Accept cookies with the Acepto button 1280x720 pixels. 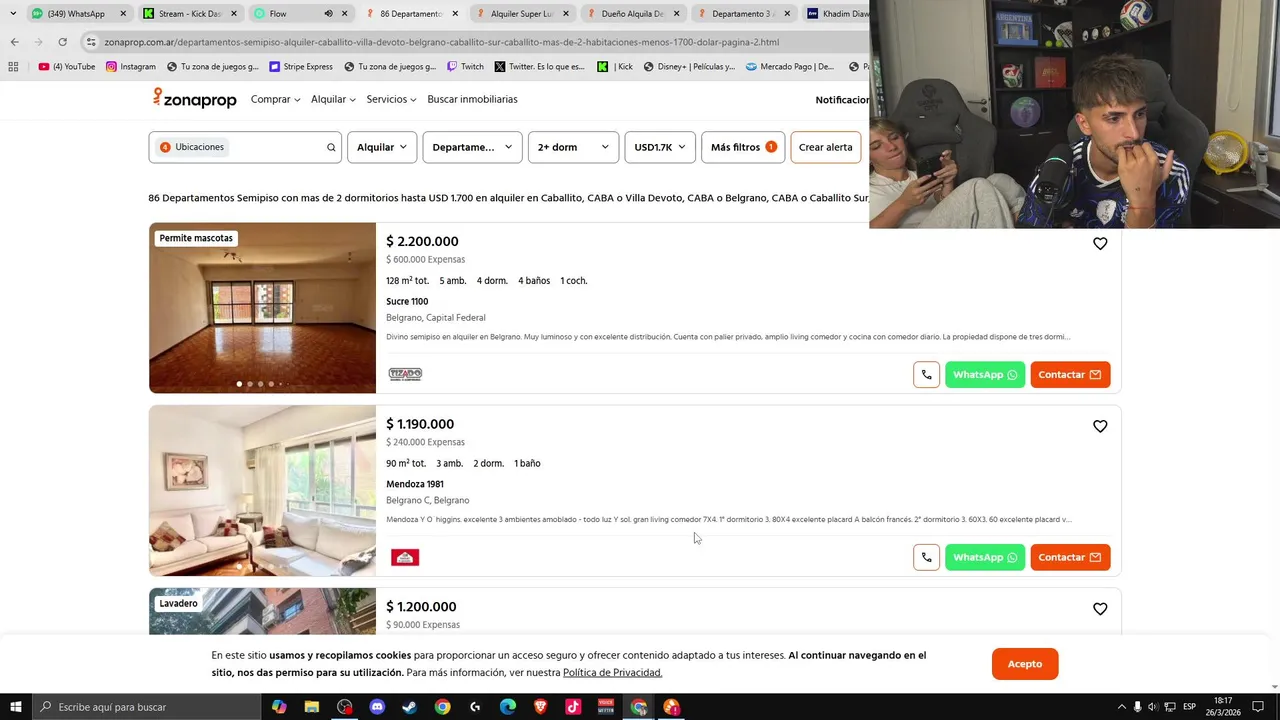coord(1025,664)
